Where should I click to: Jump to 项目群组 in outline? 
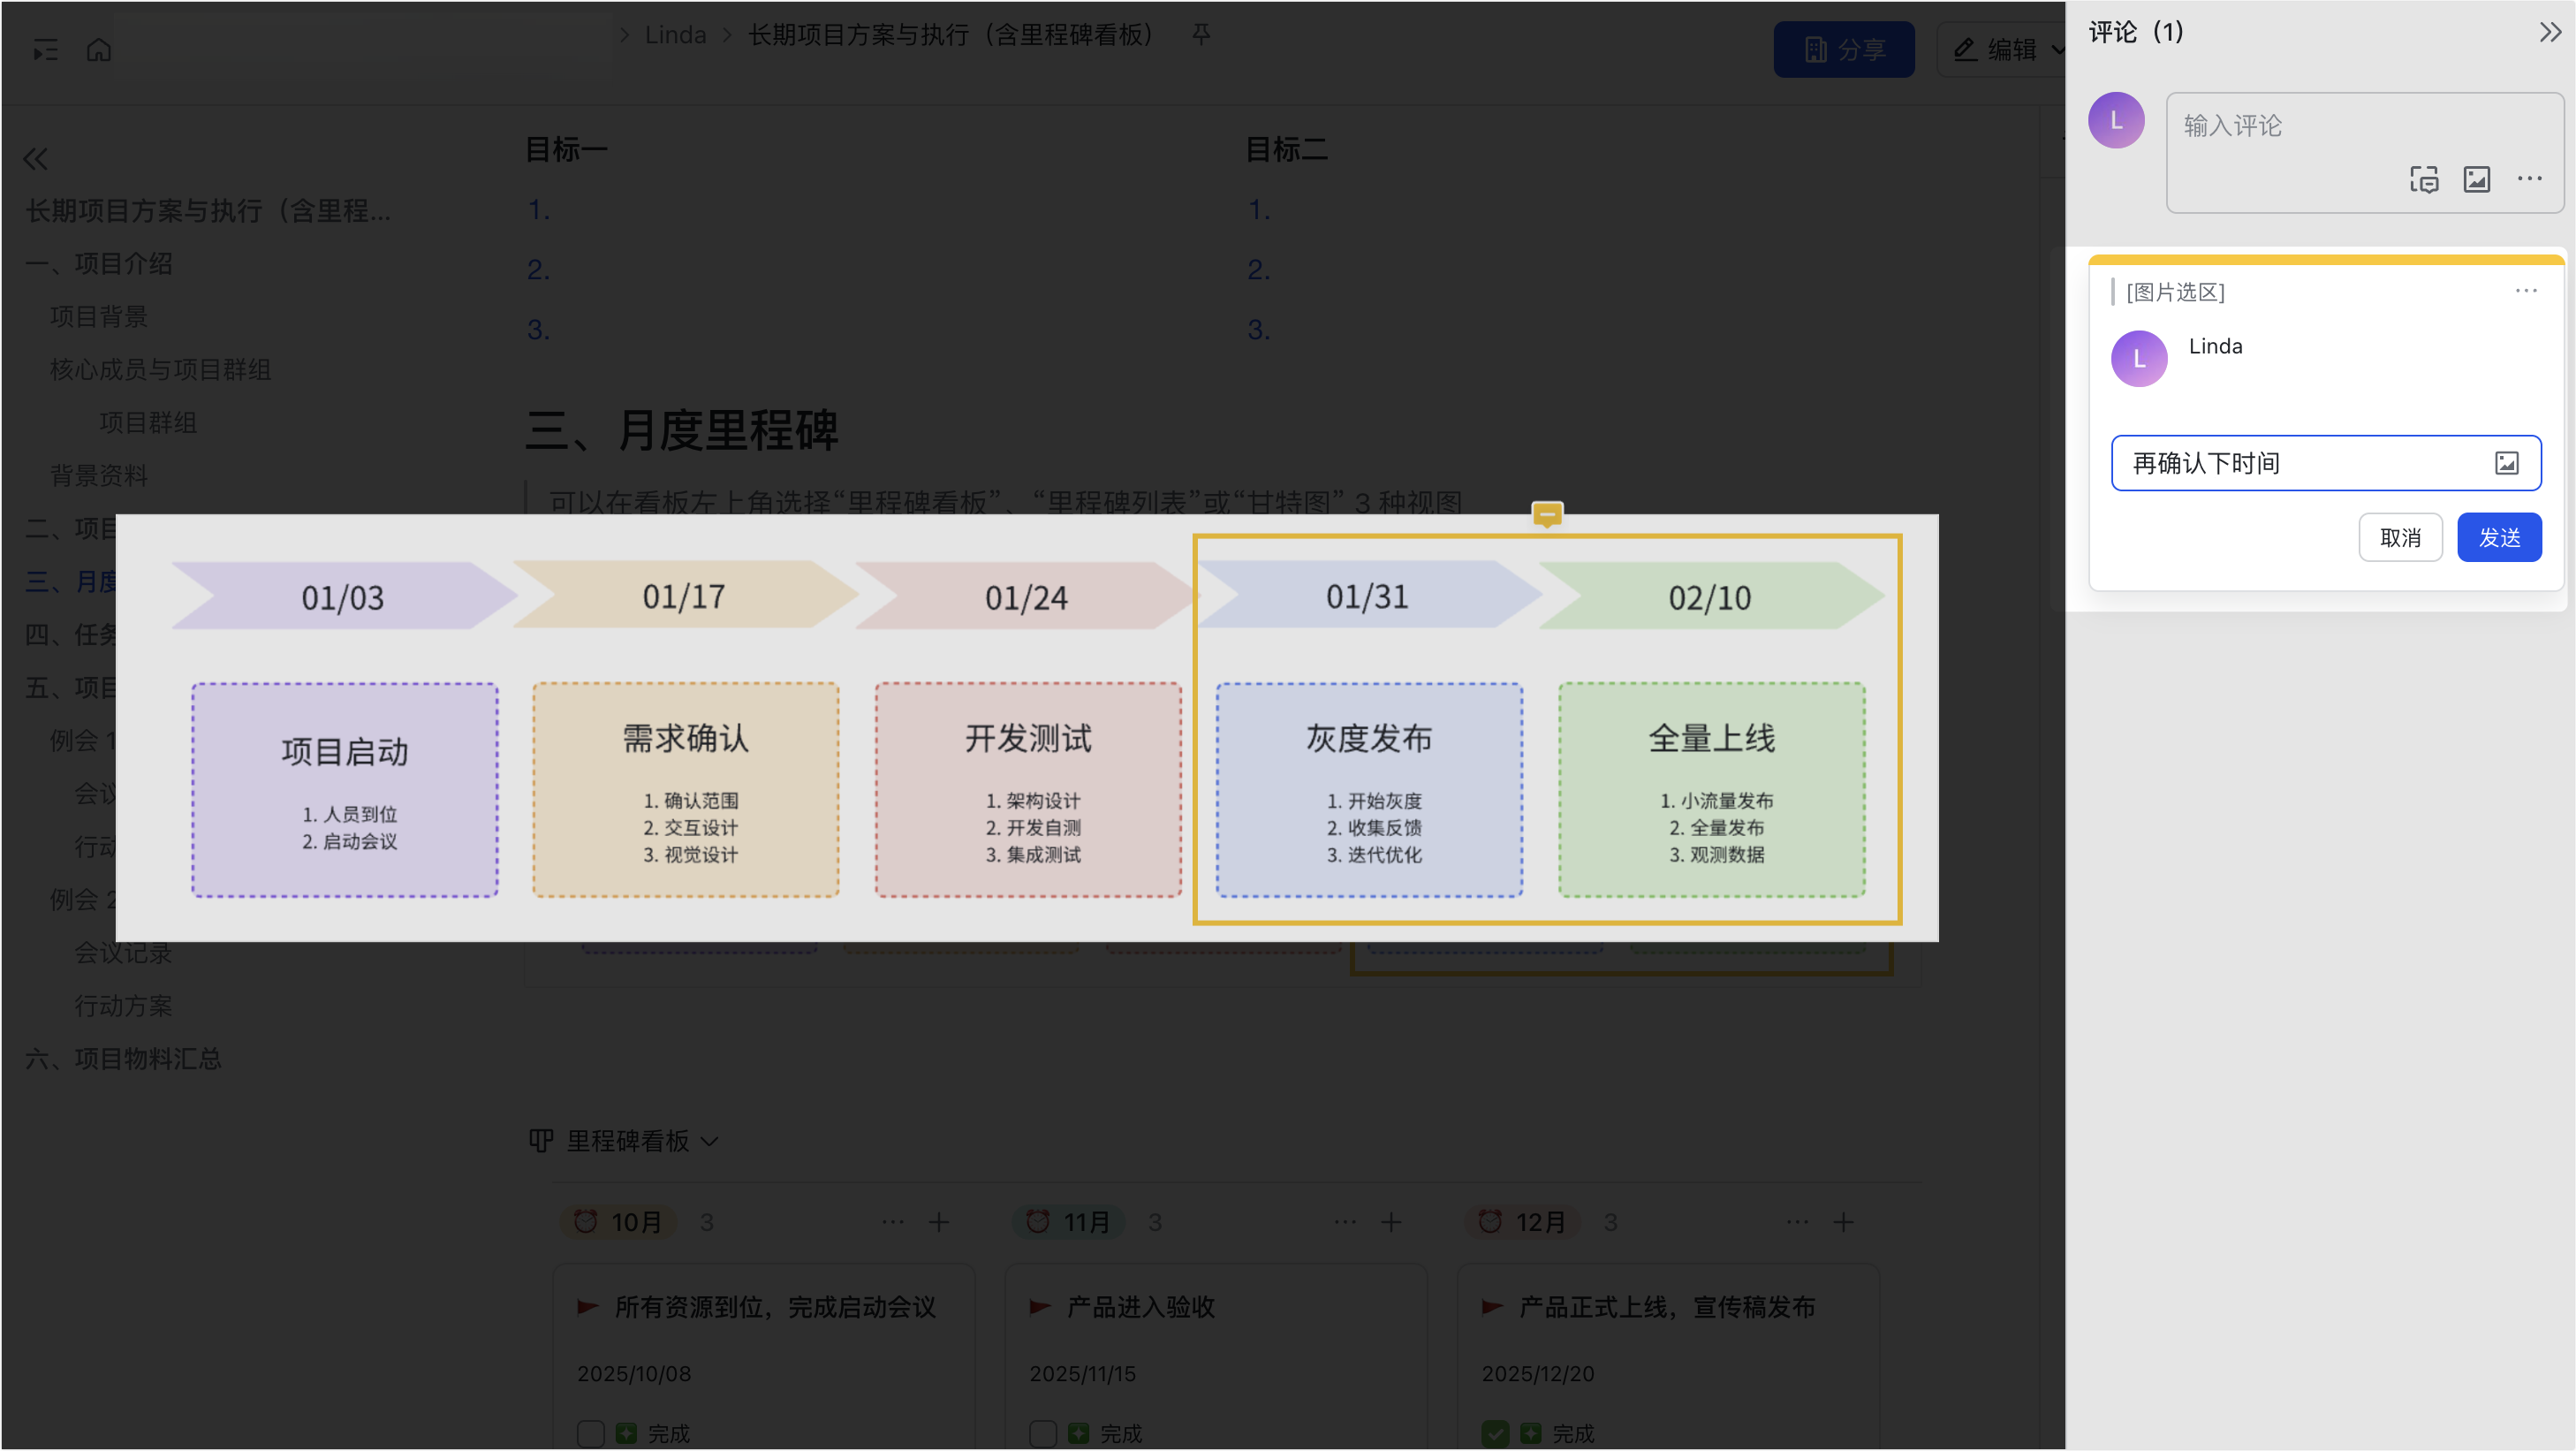tap(148, 423)
